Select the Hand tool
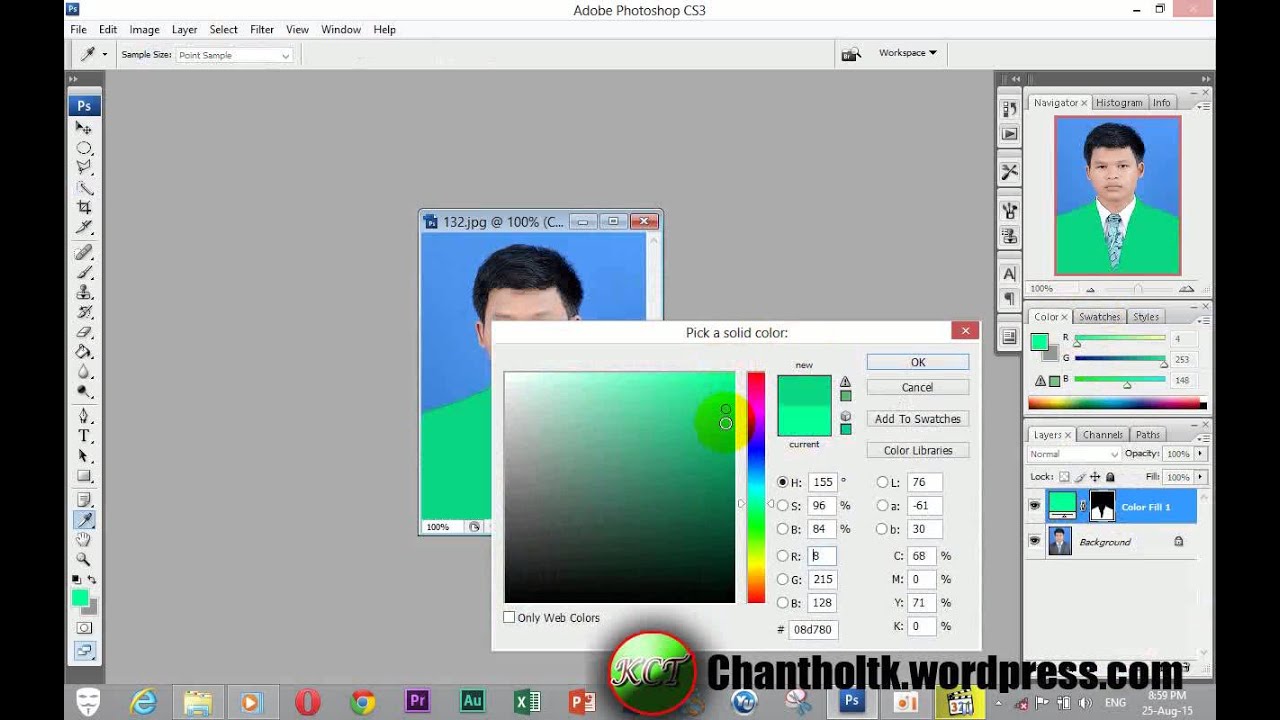 coord(84,539)
